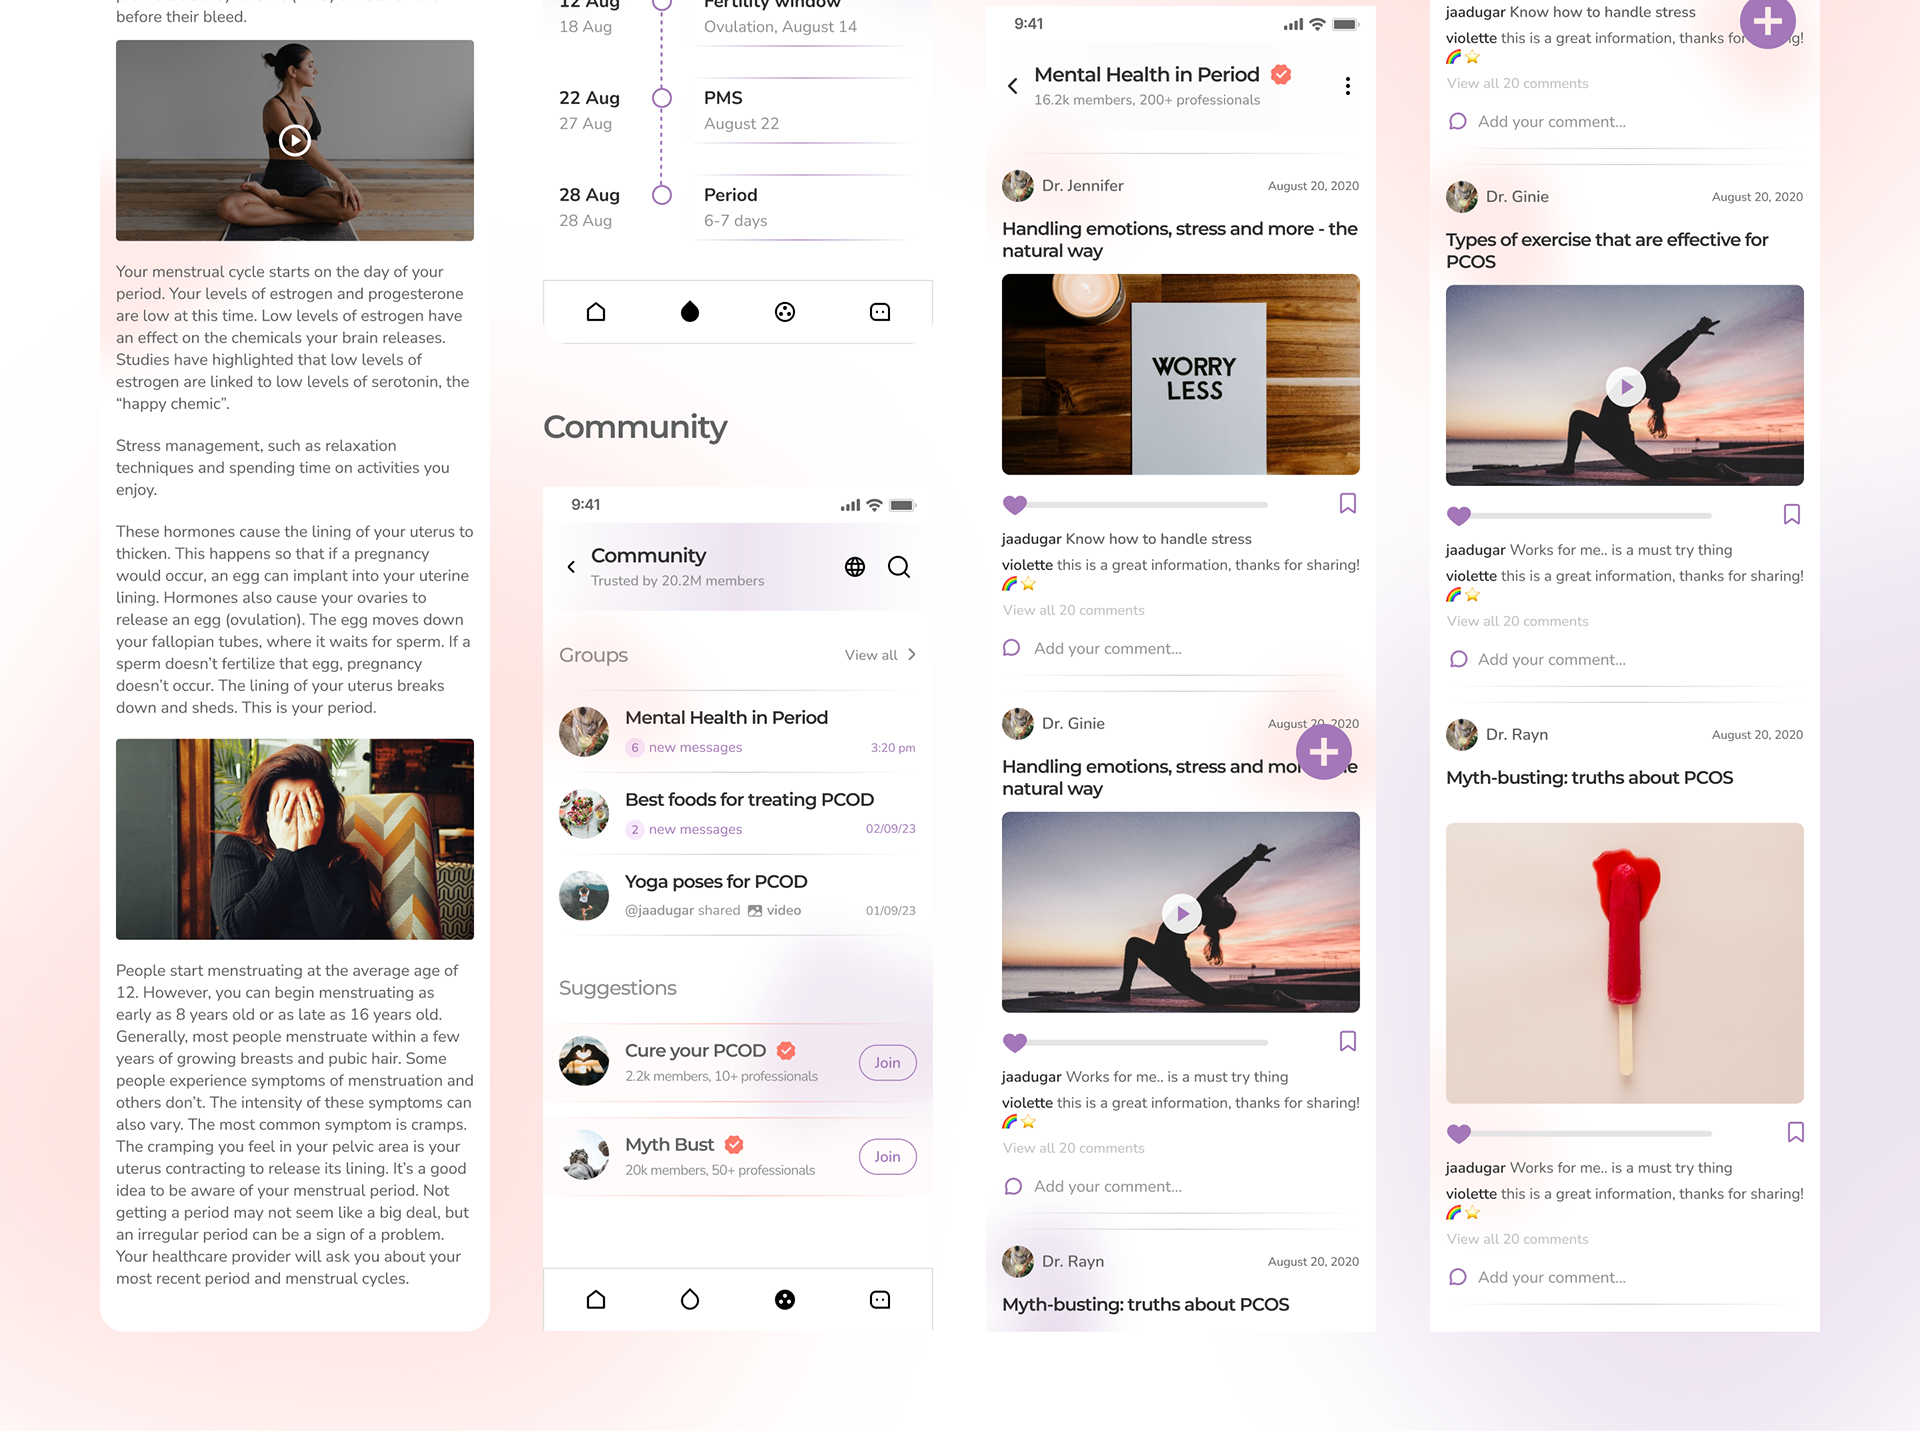The height and width of the screenshot is (1431, 1920).
Task: Join the Myth Bust group
Action: (x=887, y=1156)
